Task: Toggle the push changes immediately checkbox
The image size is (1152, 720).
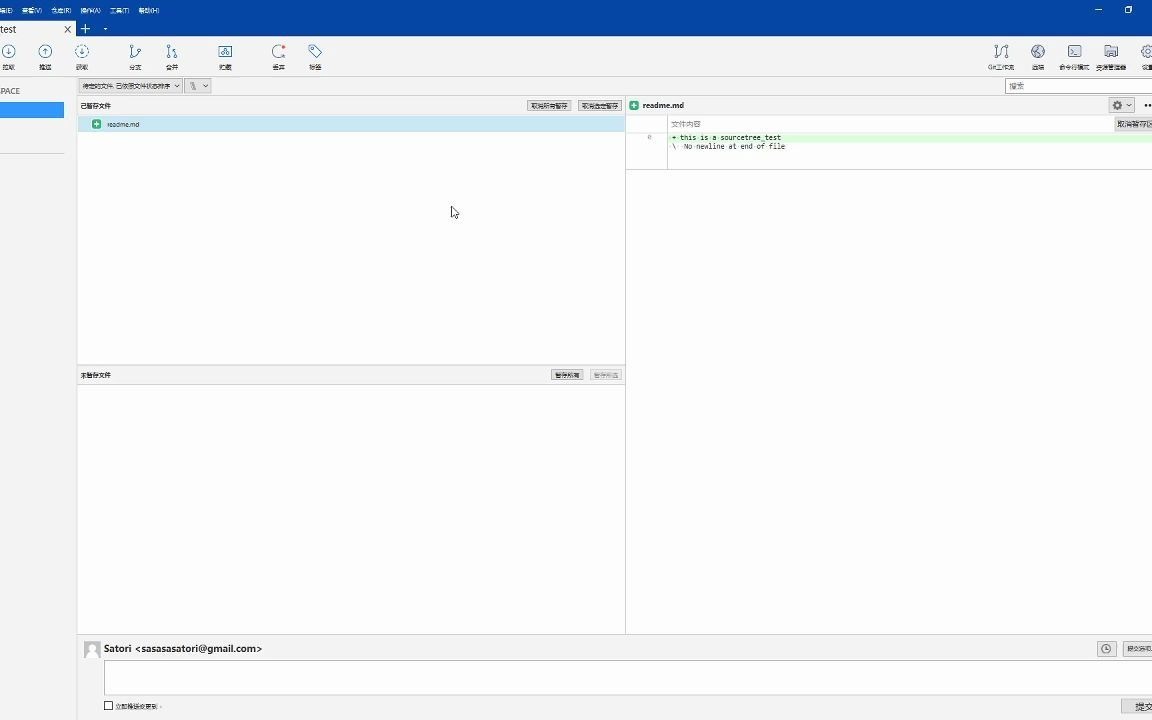Action: (108, 706)
